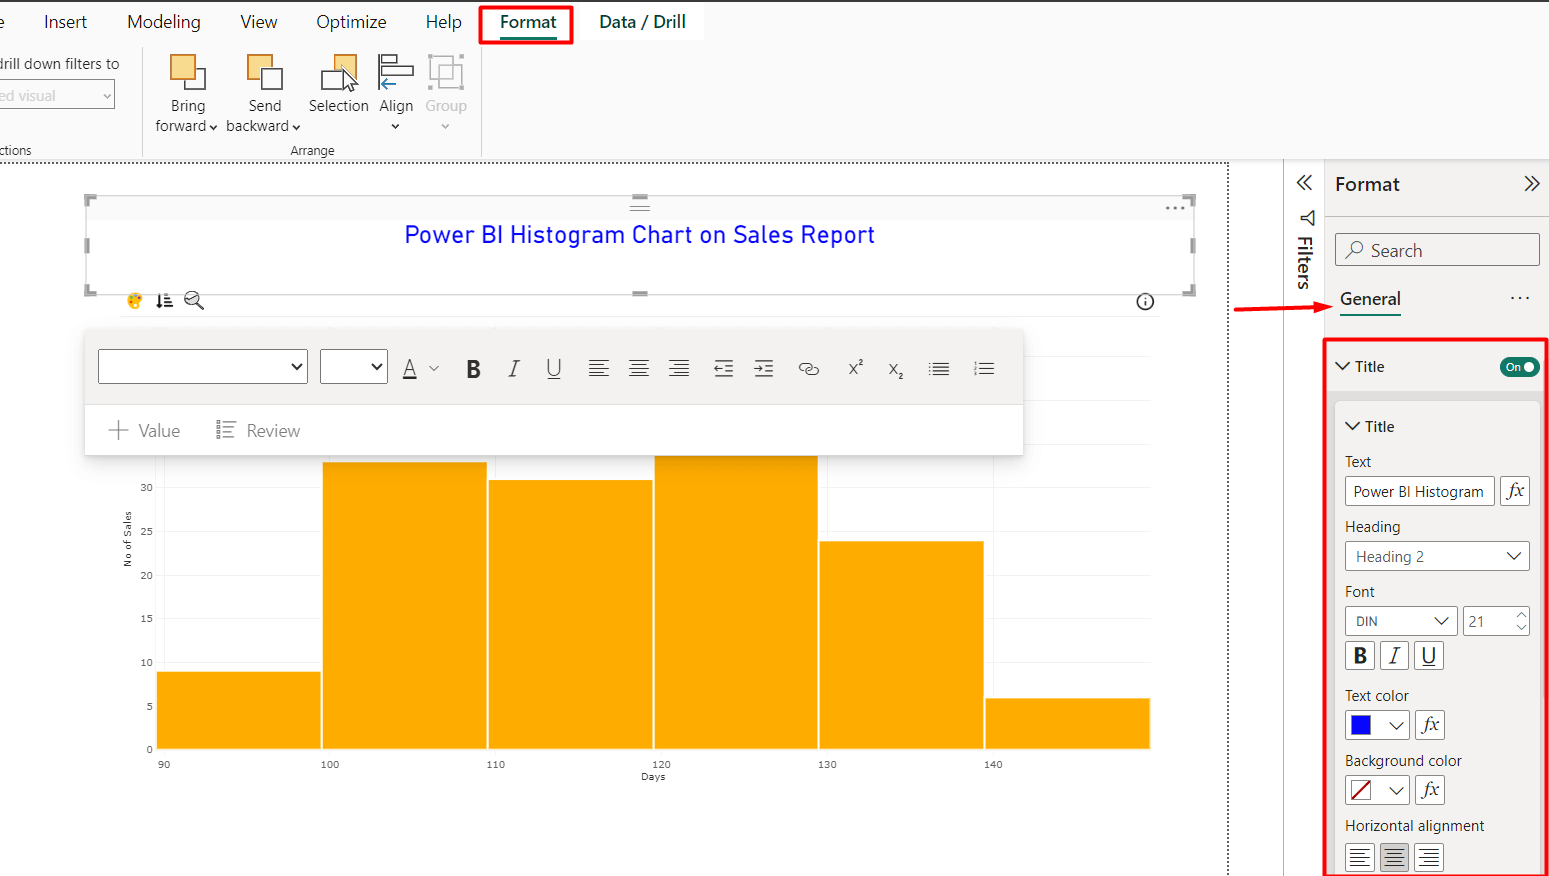1549x876 pixels.
Task: Click the visual info icon on the histogram
Action: coord(1145,301)
